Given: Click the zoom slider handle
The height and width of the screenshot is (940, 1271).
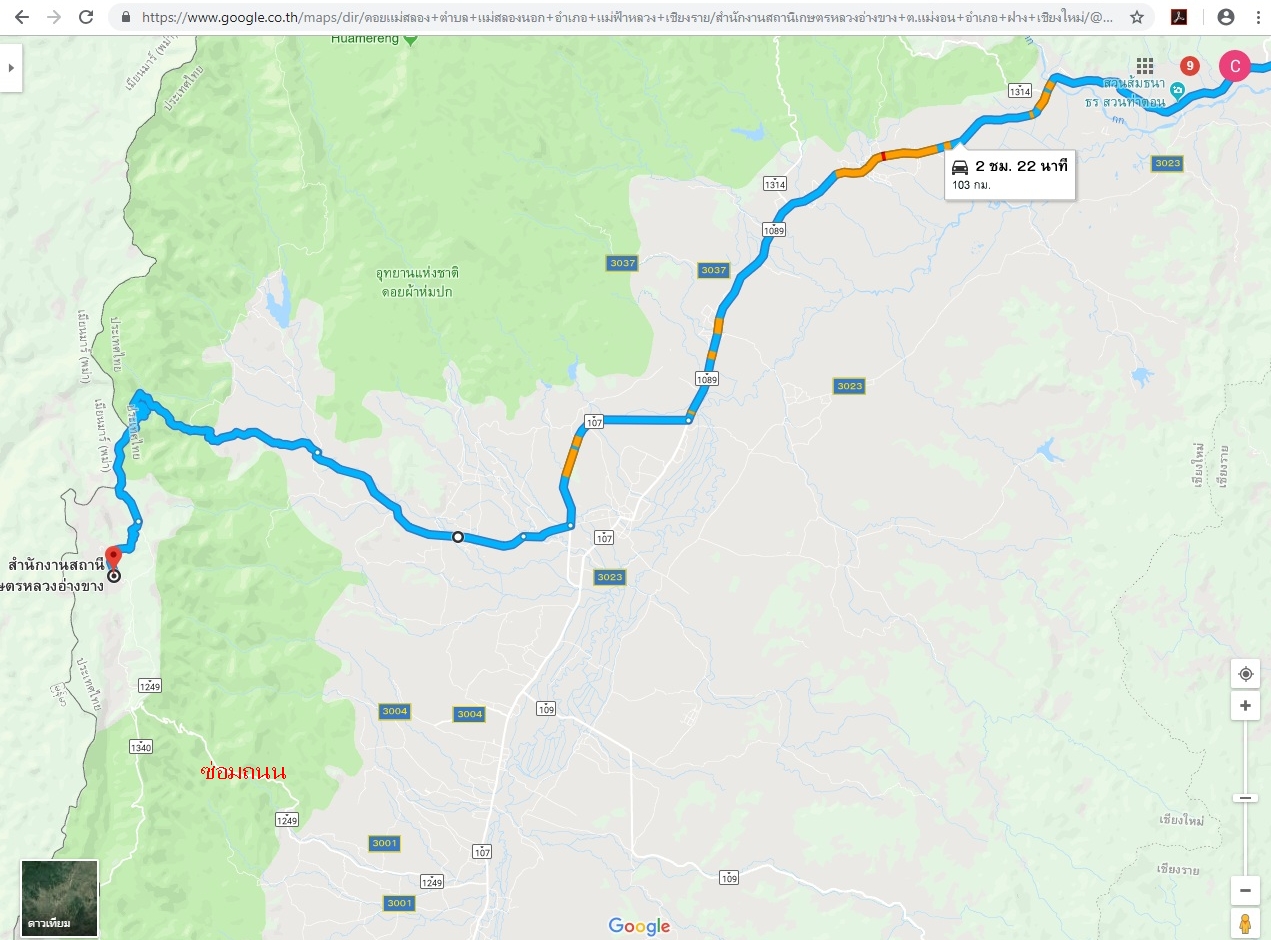Looking at the screenshot, I should click(x=1245, y=797).
